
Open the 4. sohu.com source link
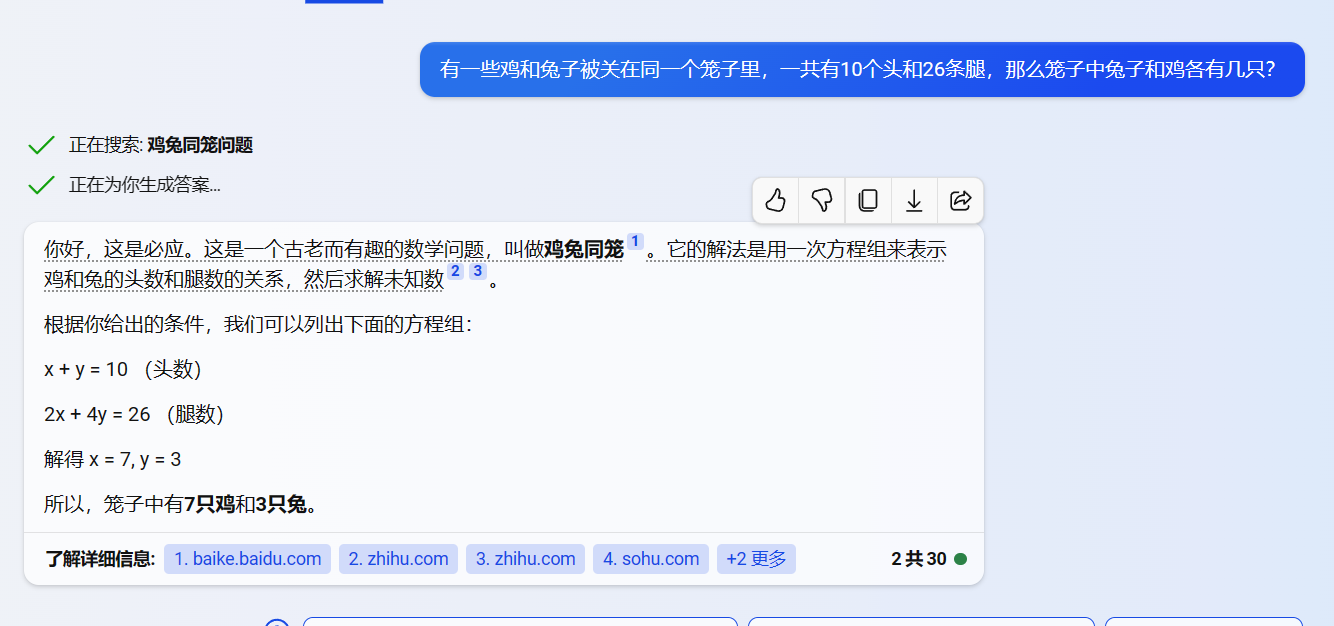coord(650,559)
